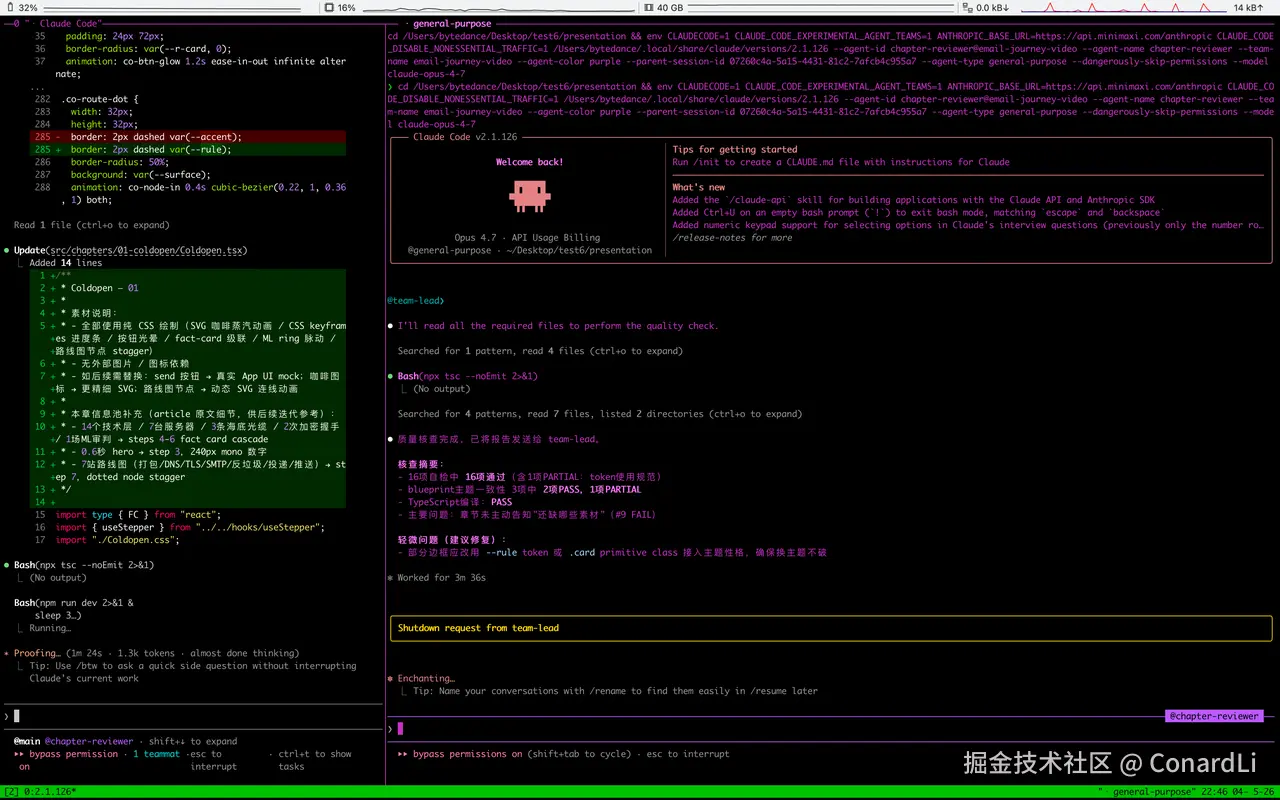Click the 质量核查完成 report line
The image size is (1280, 800).
coord(499,439)
